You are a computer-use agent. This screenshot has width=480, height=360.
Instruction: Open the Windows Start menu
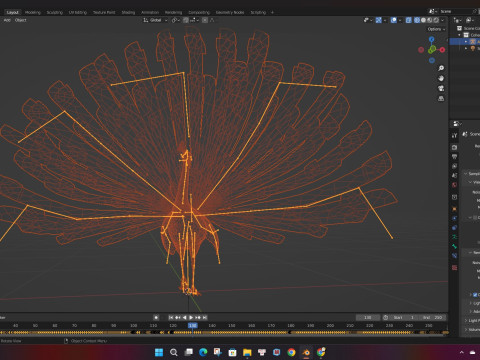point(159,352)
